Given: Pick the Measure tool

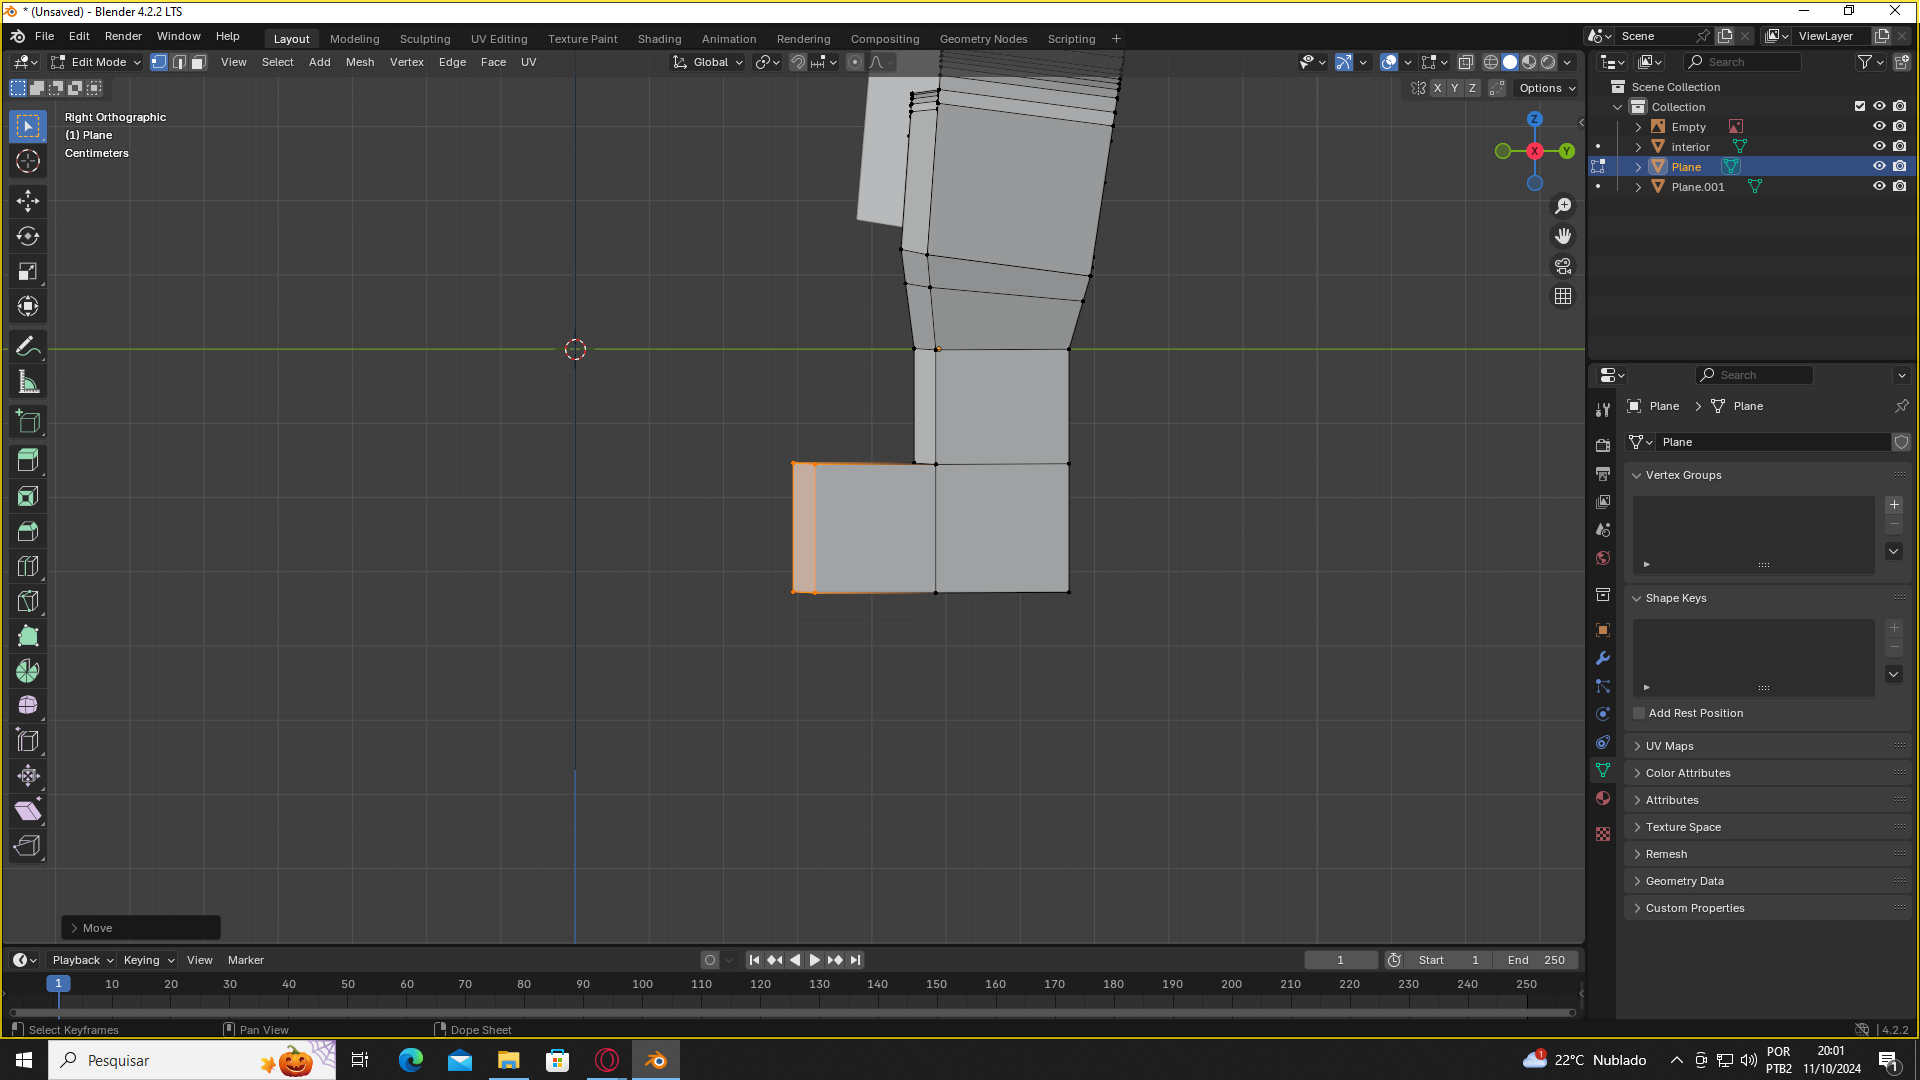Looking at the screenshot, I should (28, 382).
